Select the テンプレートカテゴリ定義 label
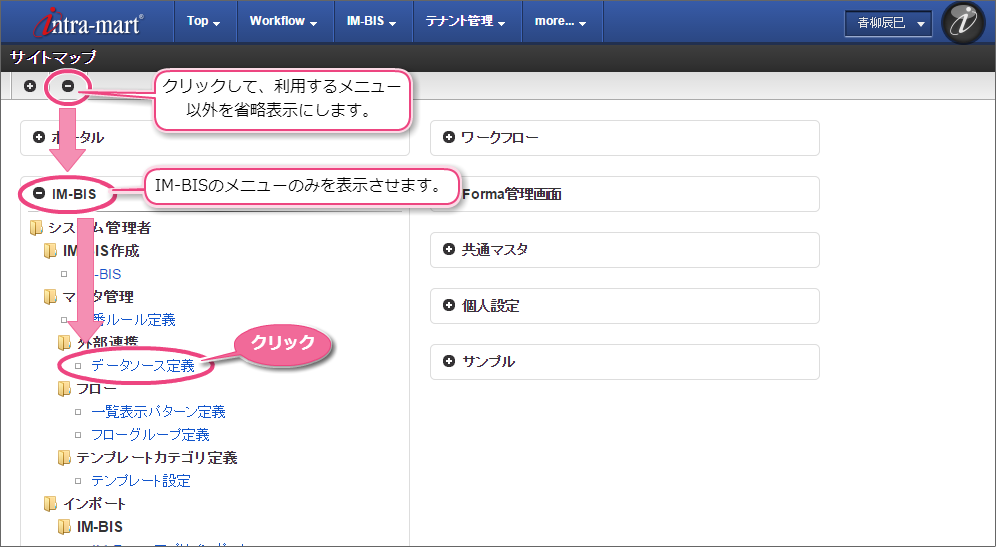Image resolution: width=996 pixels, height=547 pixels. (157, 457)
